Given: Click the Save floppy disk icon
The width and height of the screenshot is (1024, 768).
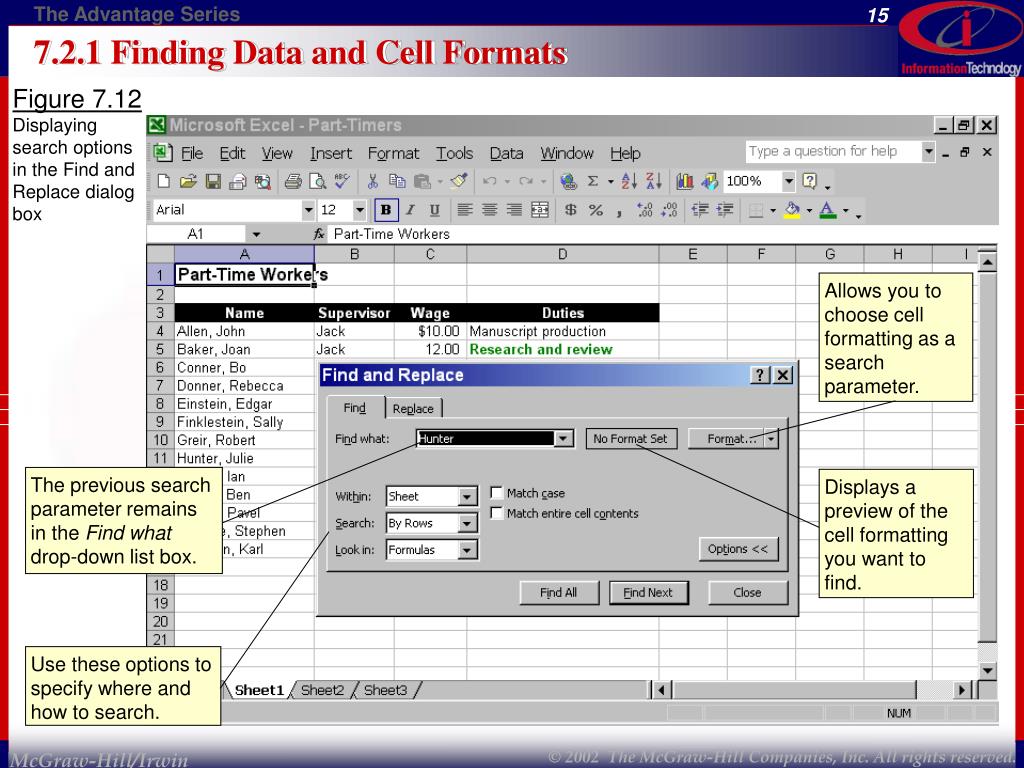Looking at the screenshot, I should click(x=213, y=182).
